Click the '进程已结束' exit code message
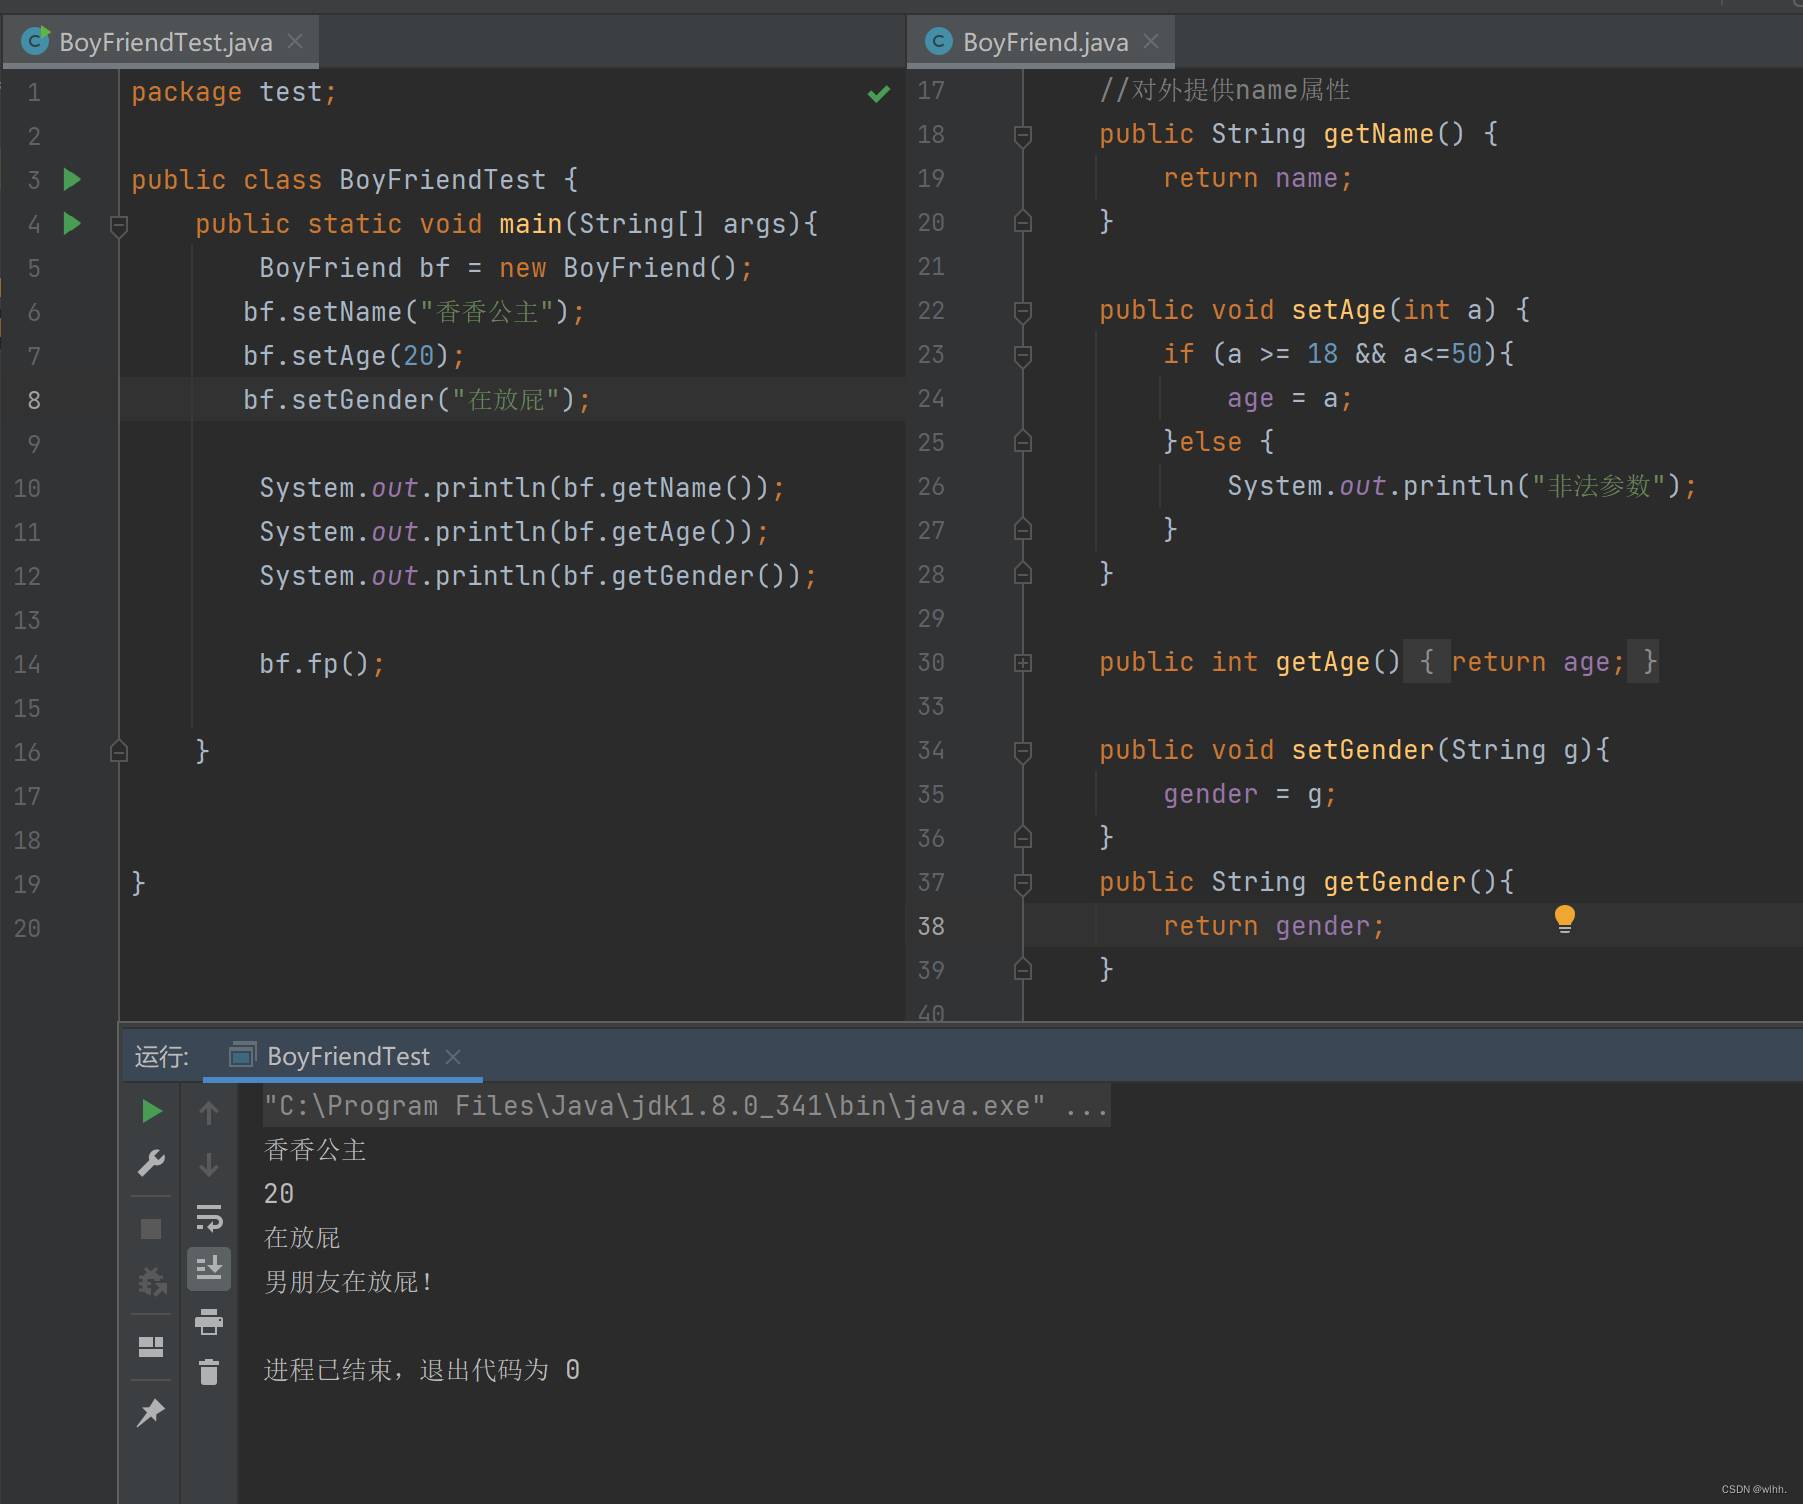1803x1504 pixels. (x=422, y=1370)
